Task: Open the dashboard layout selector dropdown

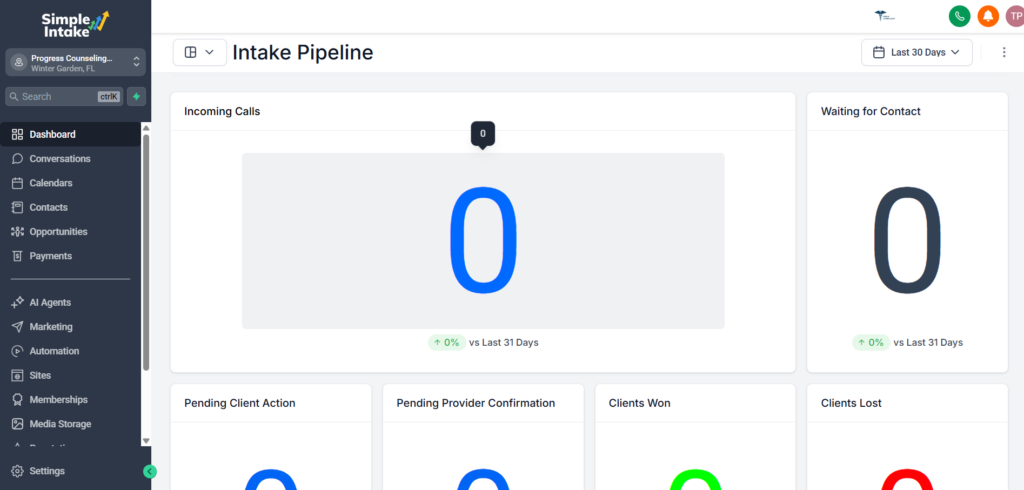Action: click(199, 52)
